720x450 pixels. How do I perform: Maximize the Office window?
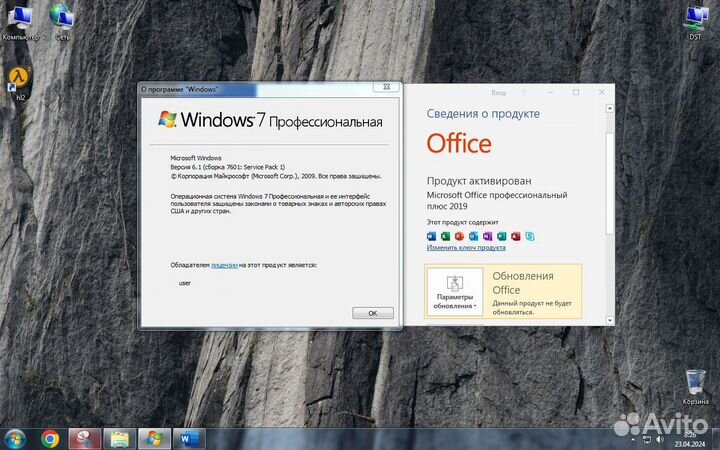click(576, 92)
